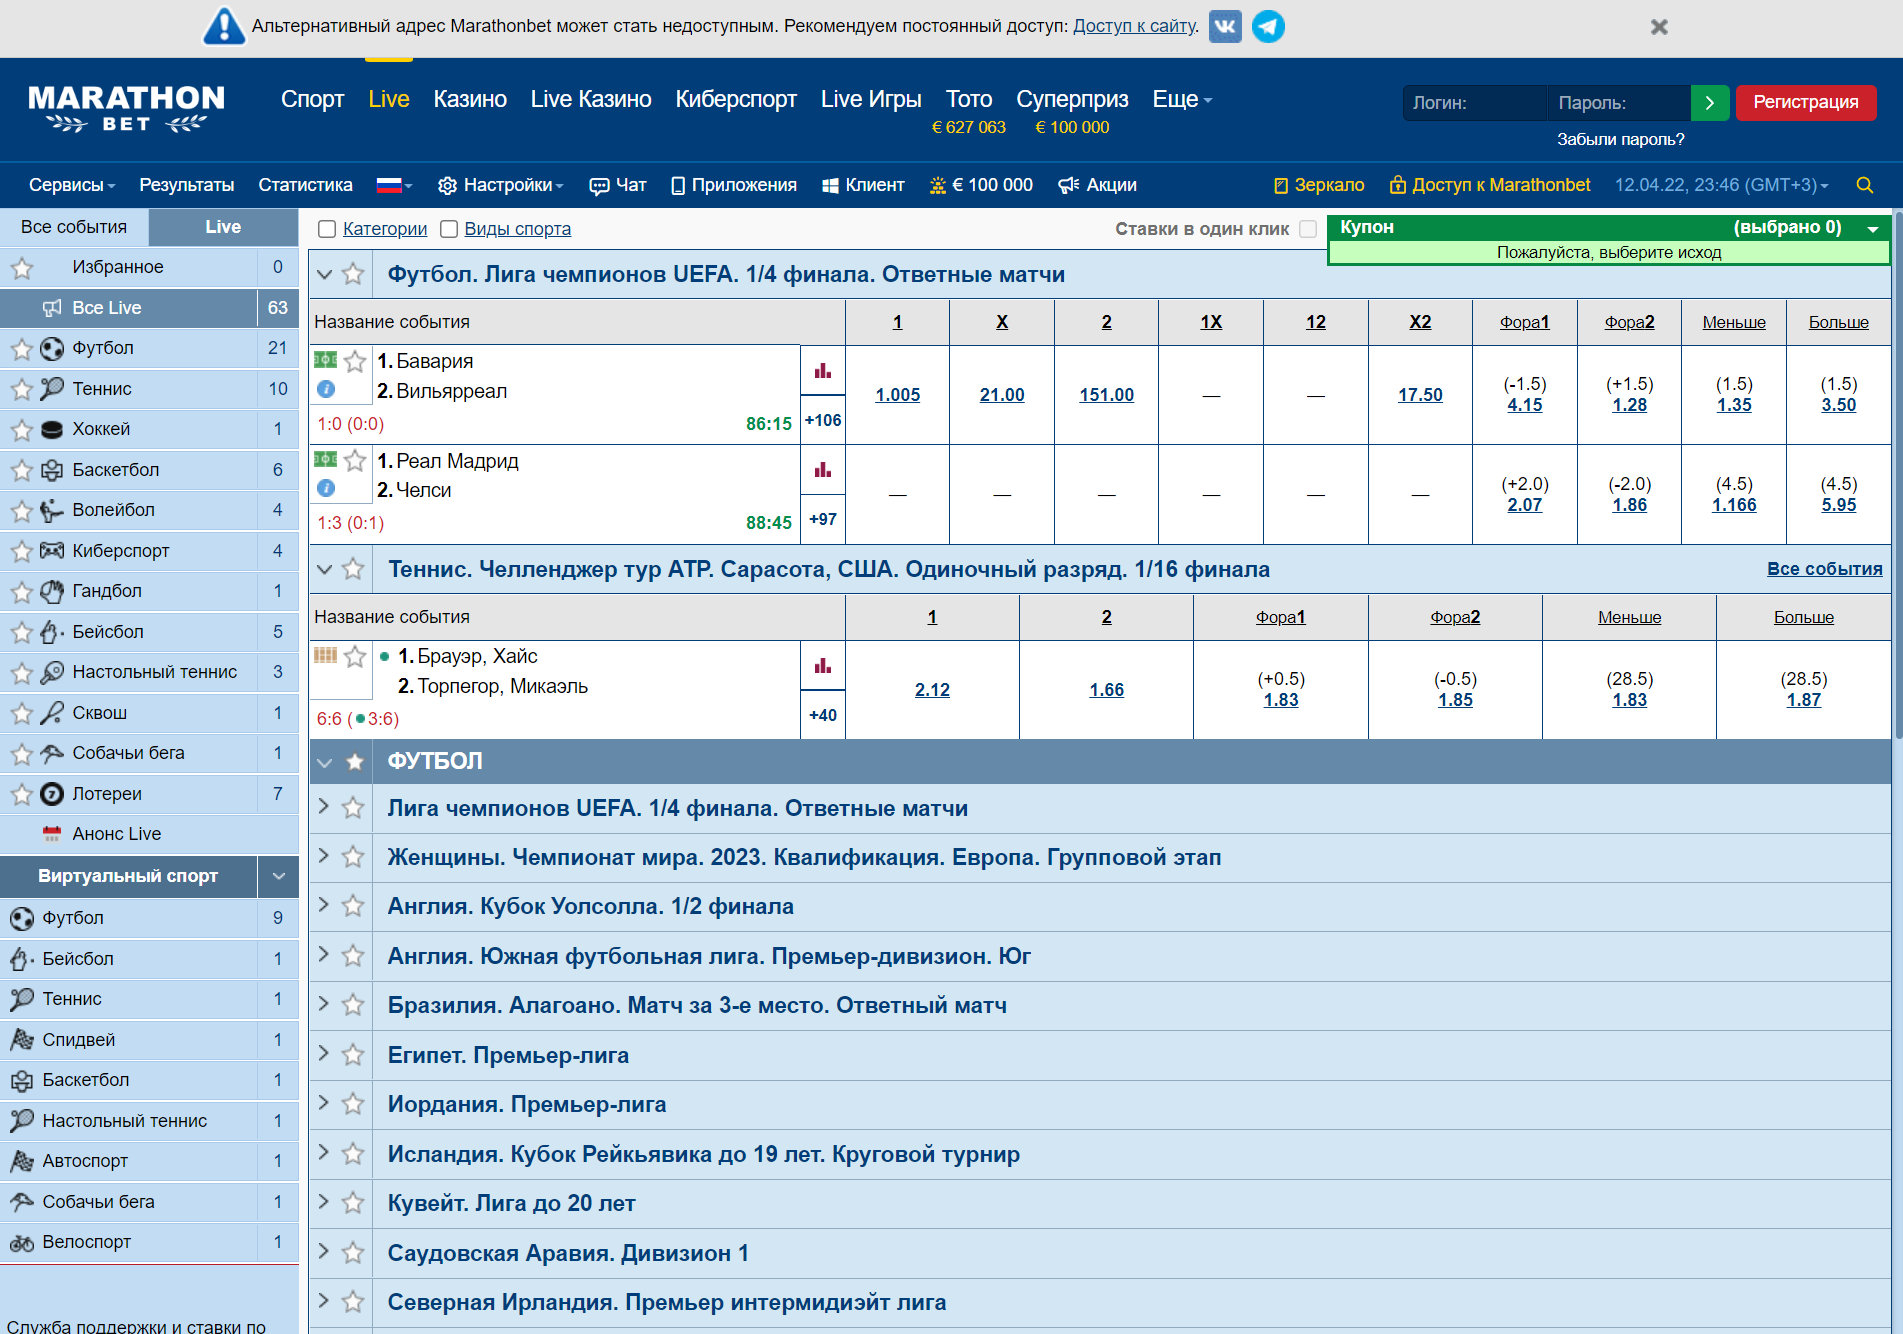This screenshot has height=1334, width=1903.
Task: Select the live Бейсбол icon in sidebar
Action: point(52,632)
